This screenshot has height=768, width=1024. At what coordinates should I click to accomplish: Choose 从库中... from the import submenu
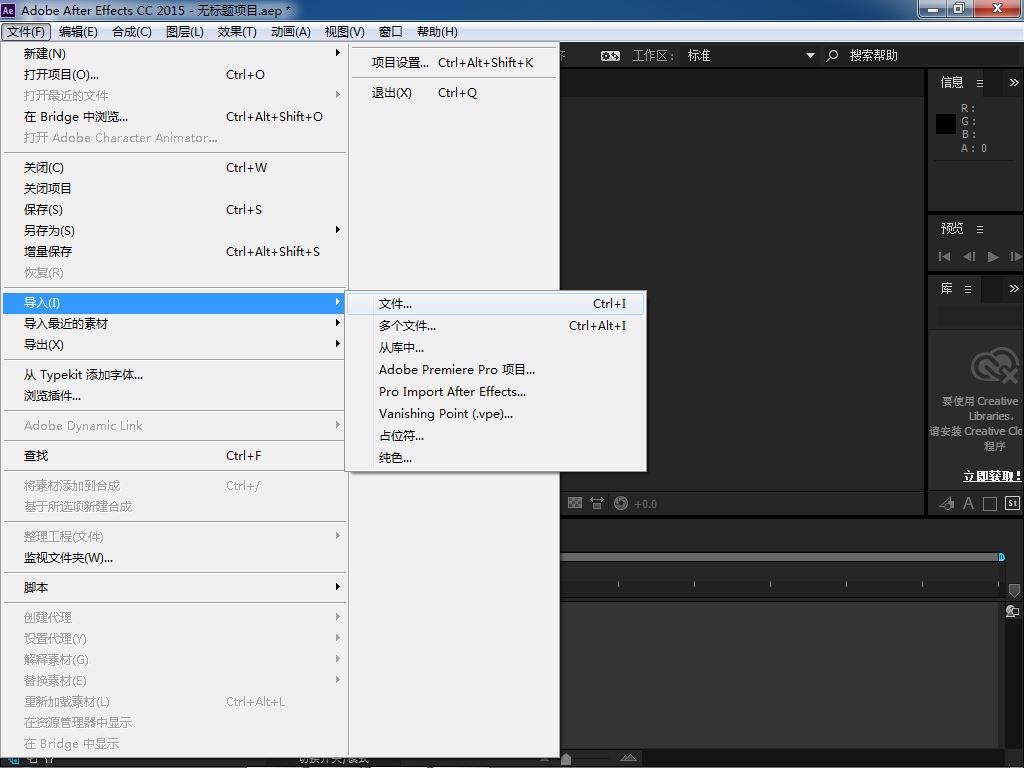point(496,348)
